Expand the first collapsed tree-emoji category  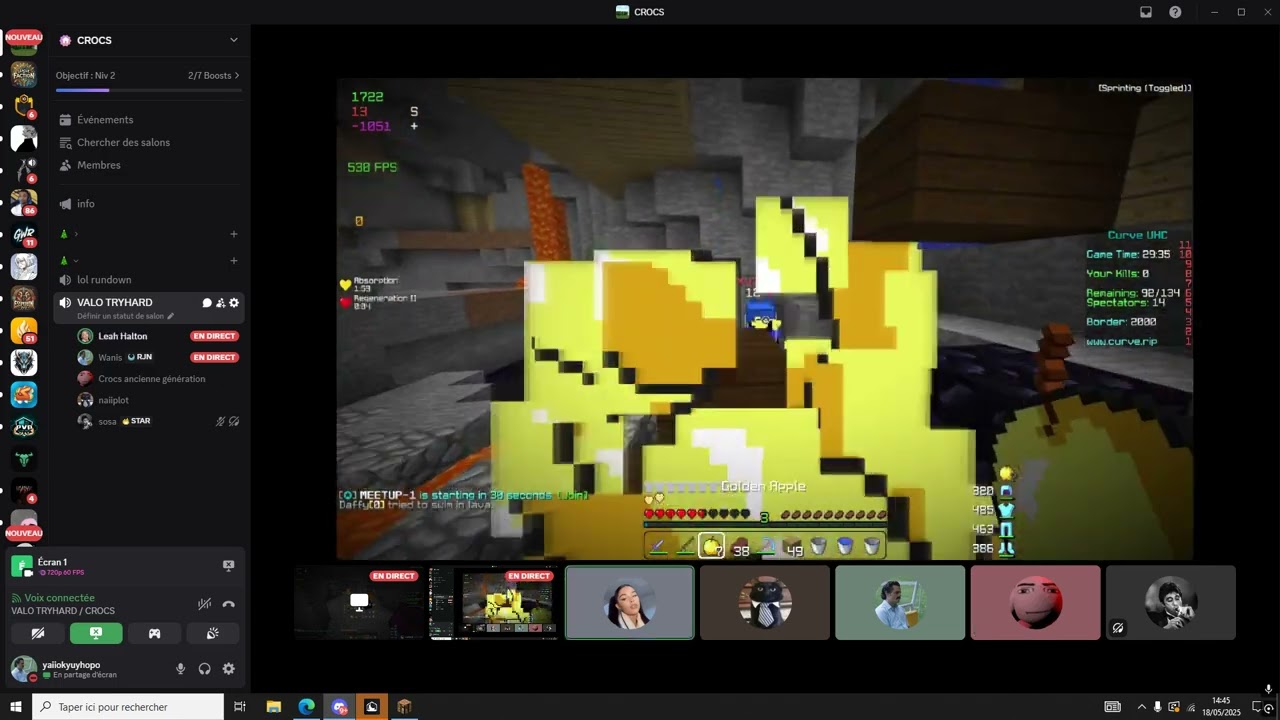click(x=70, y=234)
